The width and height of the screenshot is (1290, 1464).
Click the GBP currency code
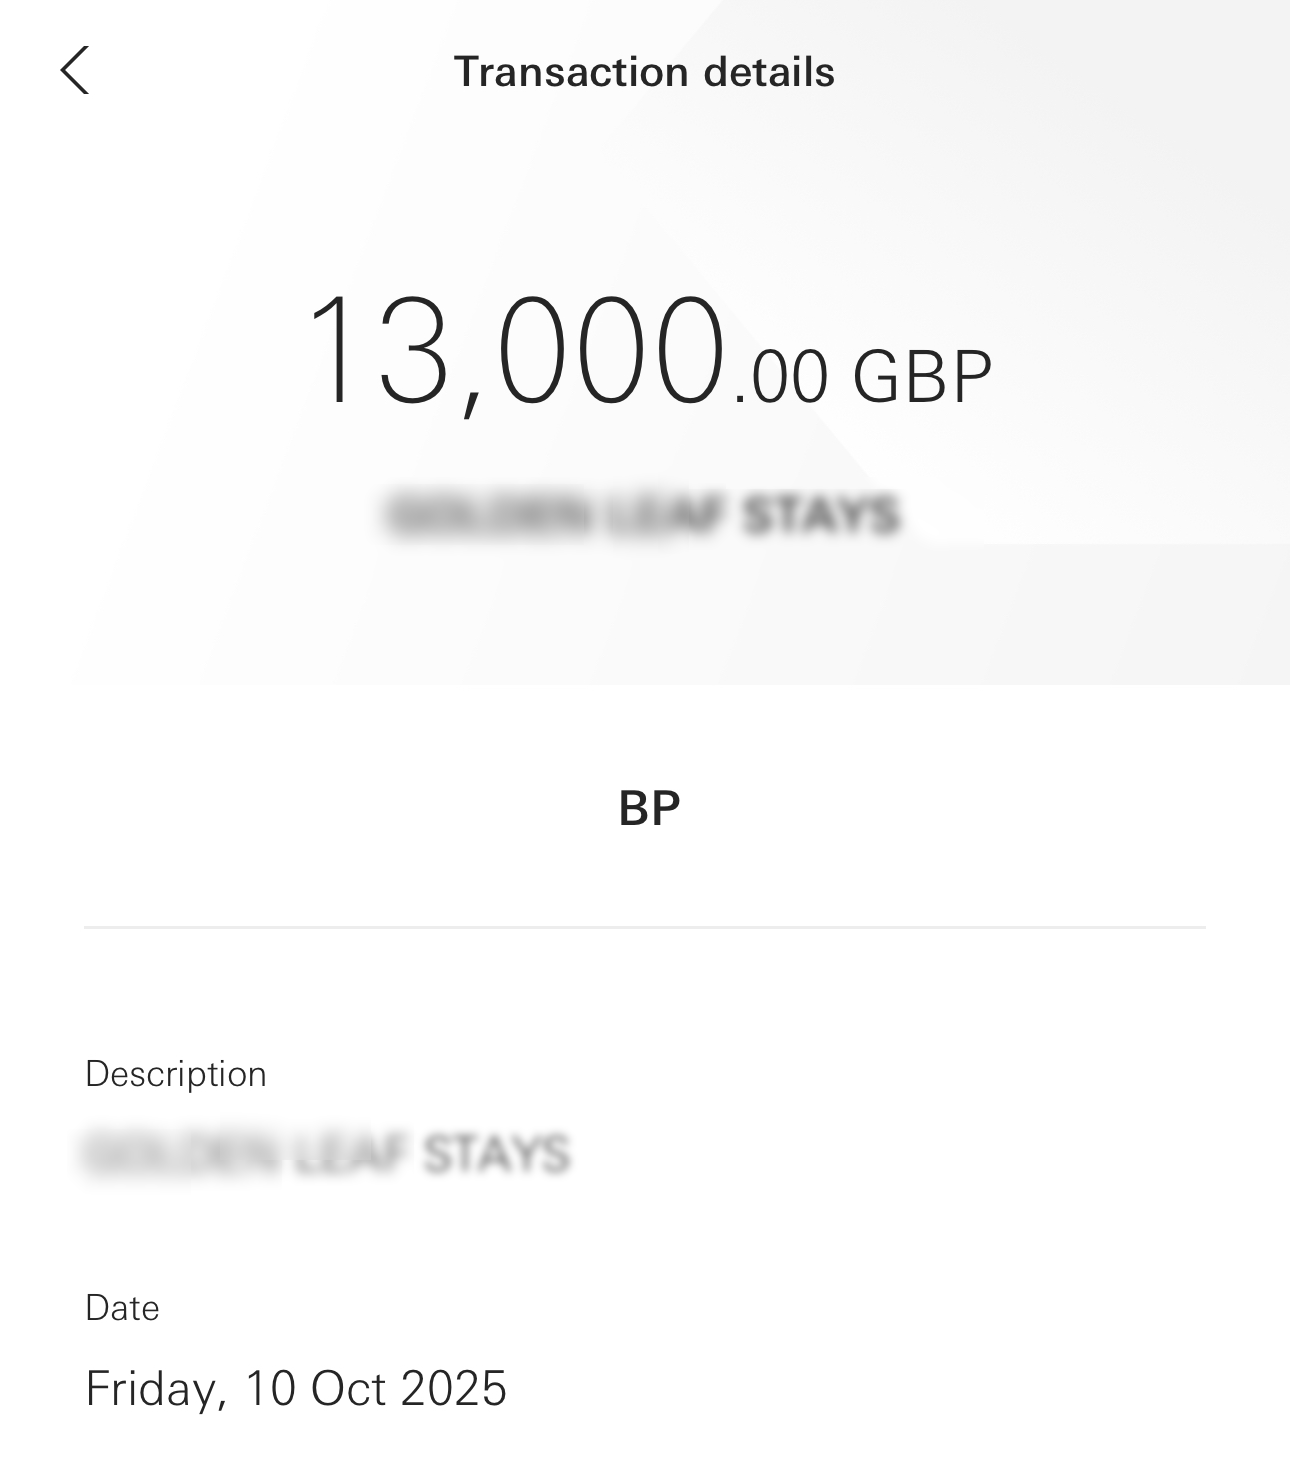pyautogui.click(x=922, y=378)
